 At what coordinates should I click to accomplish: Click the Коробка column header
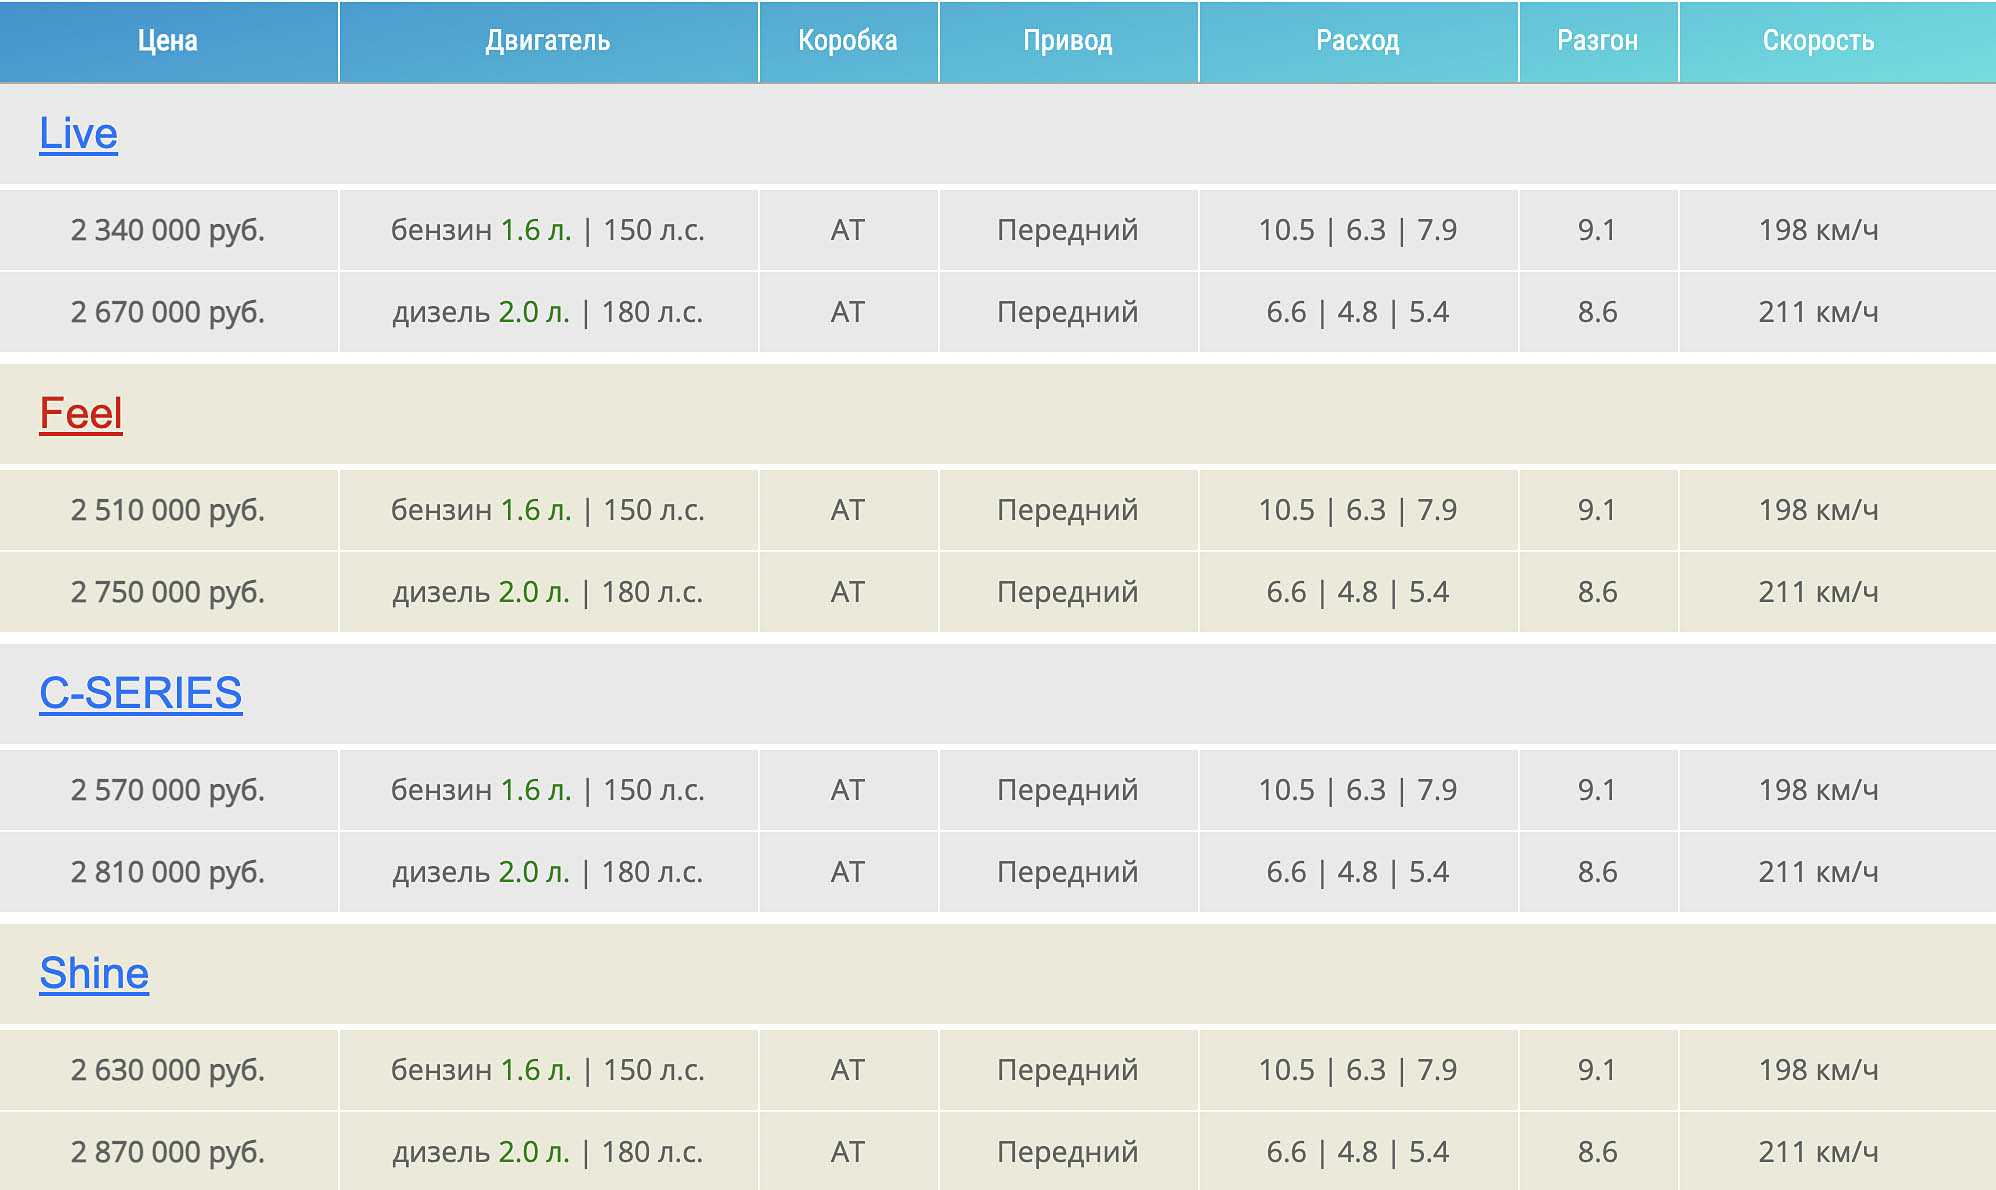point(848,41)
